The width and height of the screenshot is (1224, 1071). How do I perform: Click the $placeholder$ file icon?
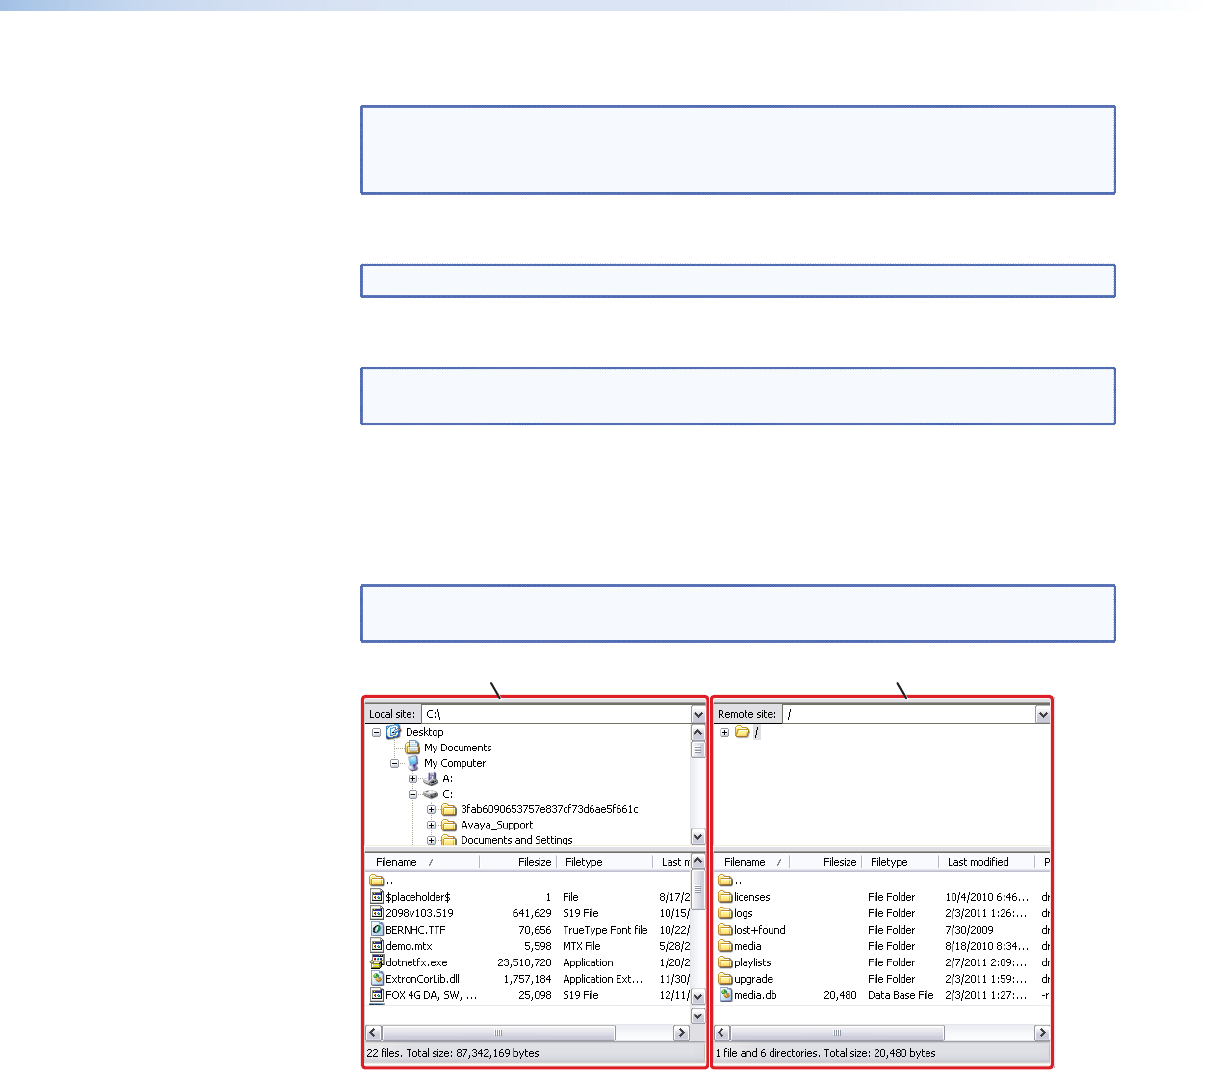click(x=377, y=897)
